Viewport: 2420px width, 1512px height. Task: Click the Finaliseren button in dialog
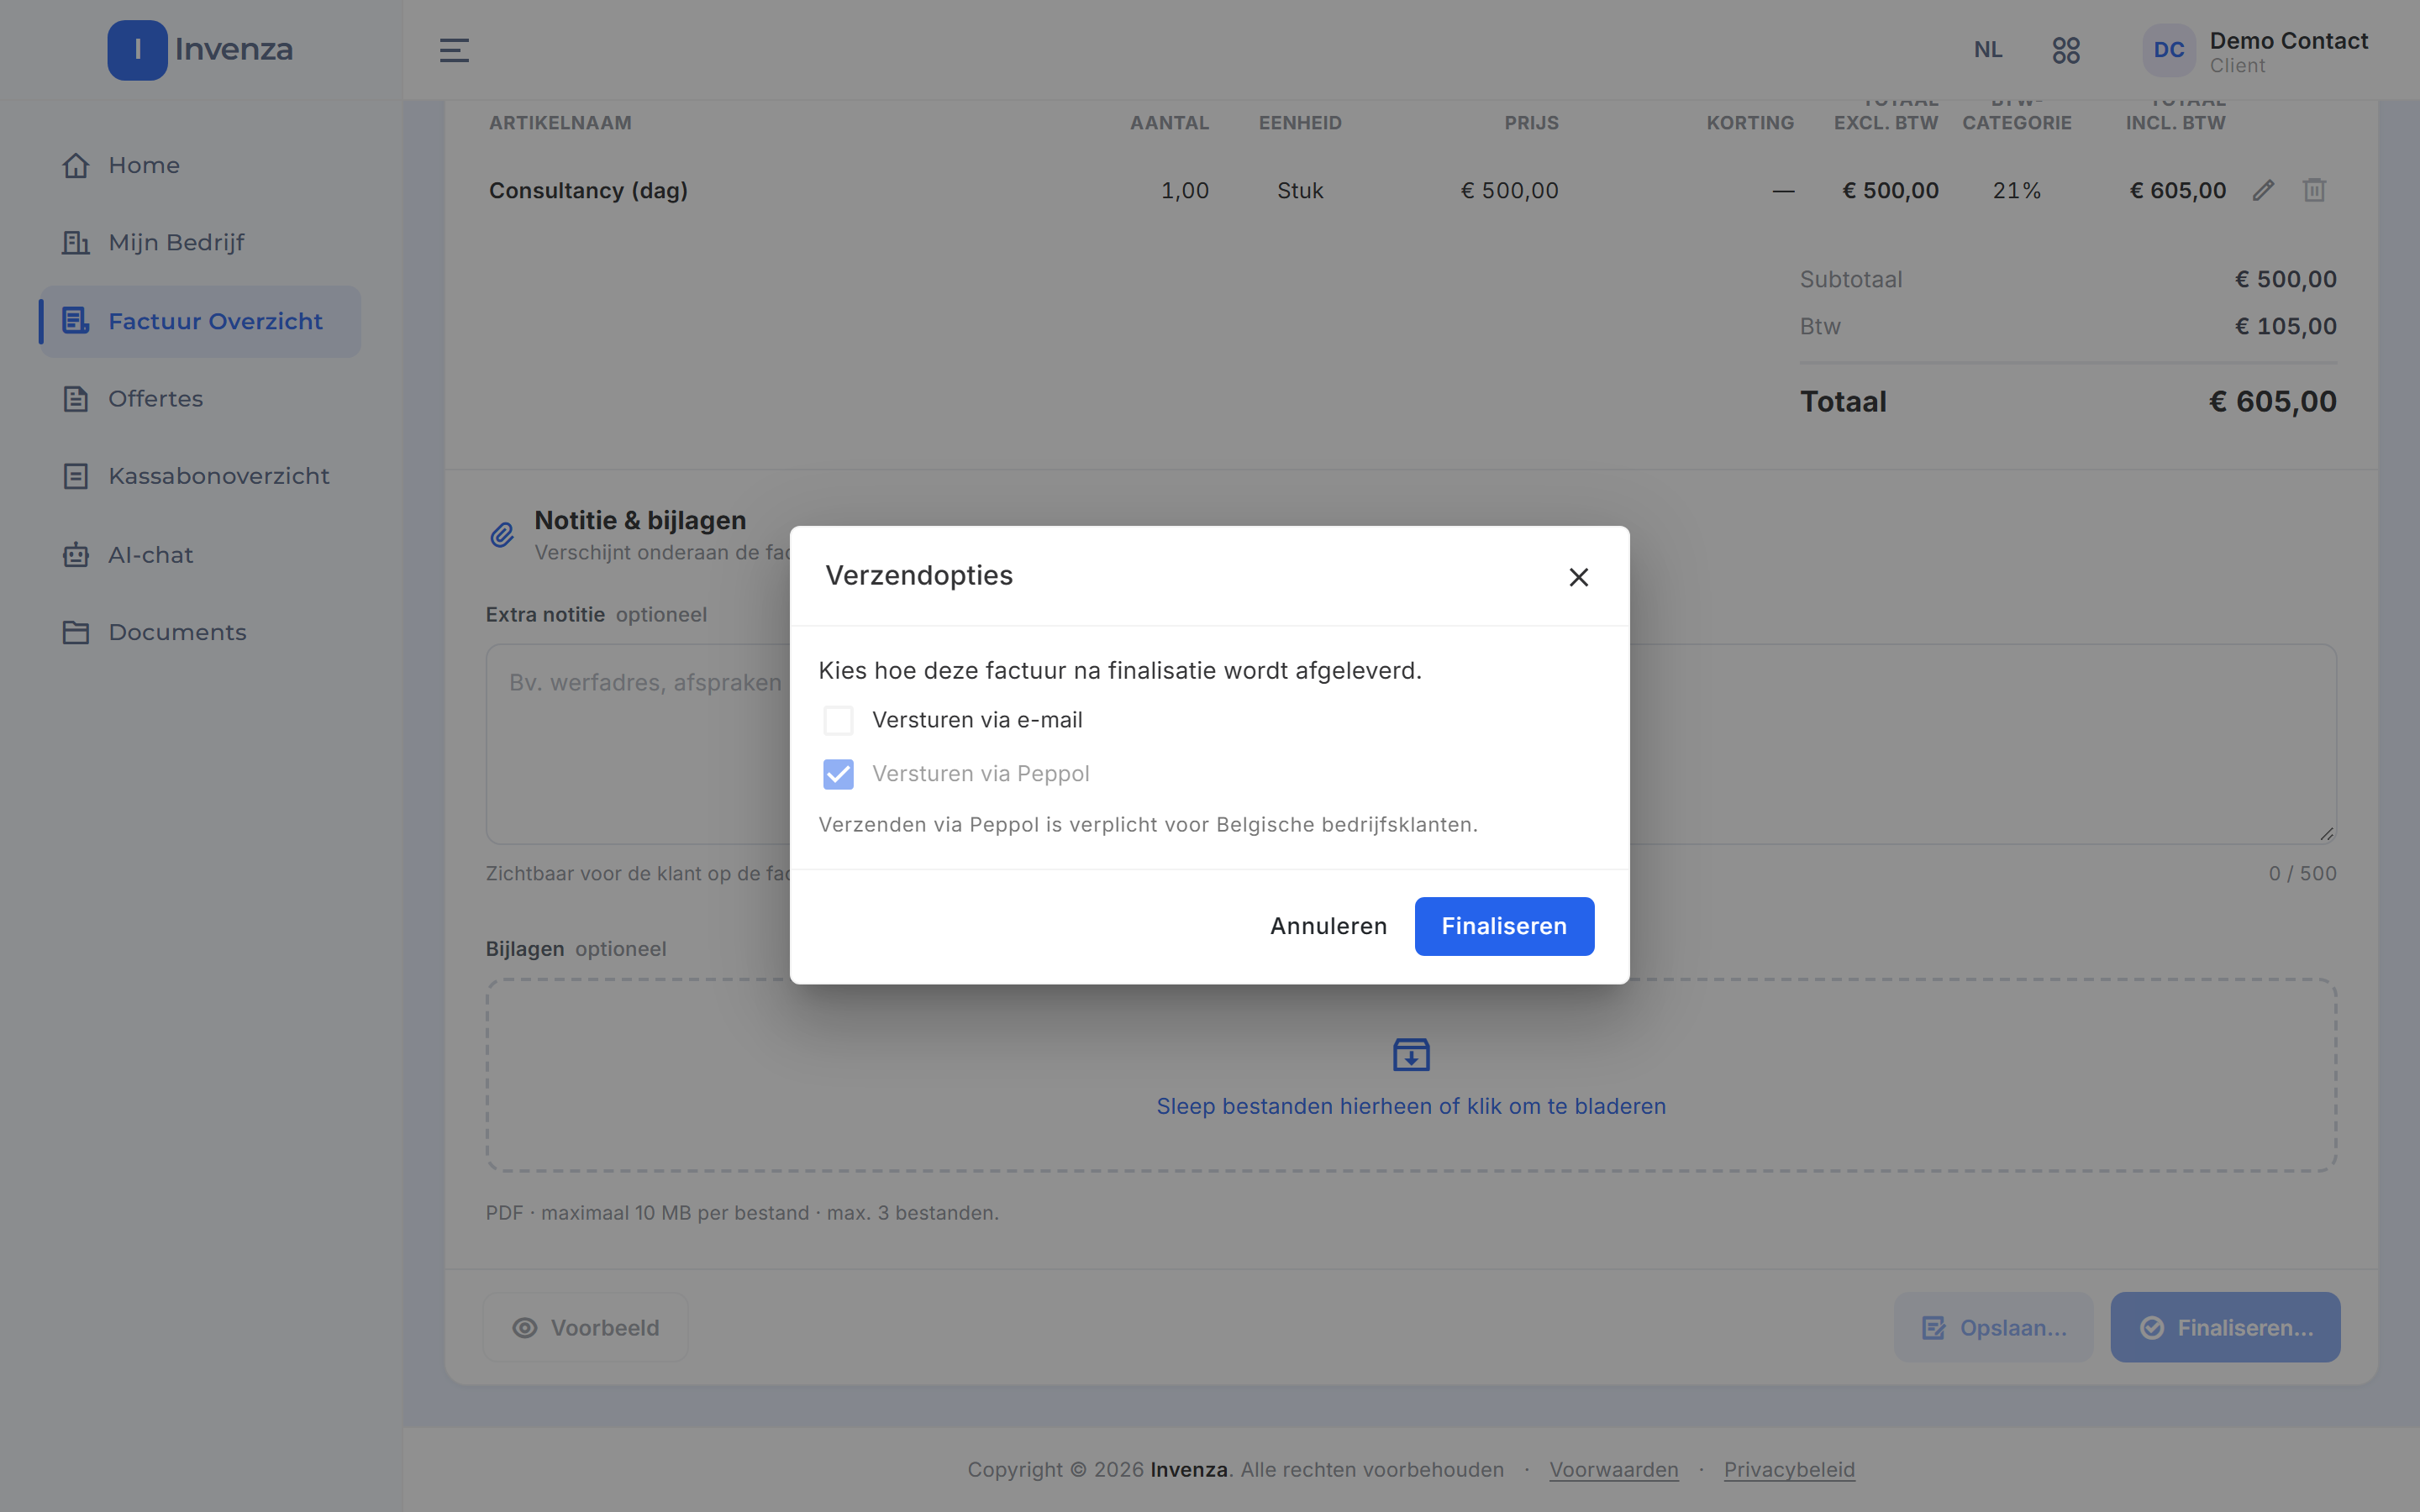(x=1504, y=926)
